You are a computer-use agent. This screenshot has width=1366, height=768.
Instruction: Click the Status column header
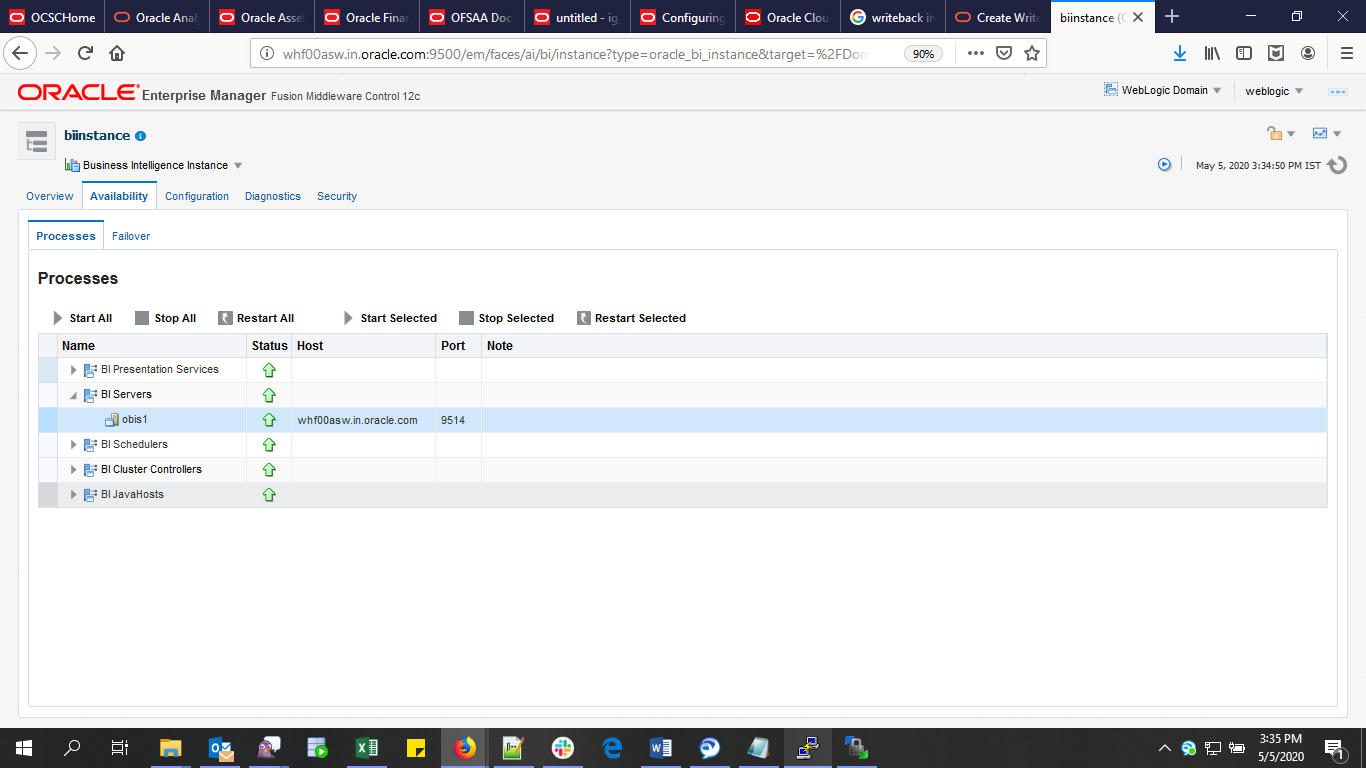pos(269,346)
